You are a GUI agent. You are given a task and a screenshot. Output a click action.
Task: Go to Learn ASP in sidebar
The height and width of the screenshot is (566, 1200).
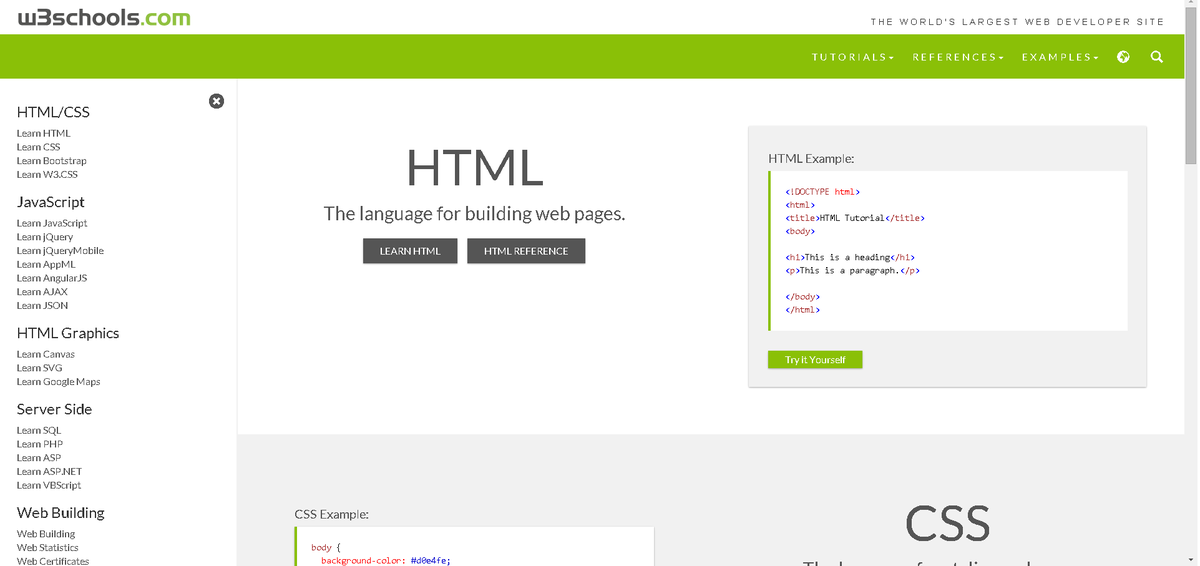tap(39, 458)
